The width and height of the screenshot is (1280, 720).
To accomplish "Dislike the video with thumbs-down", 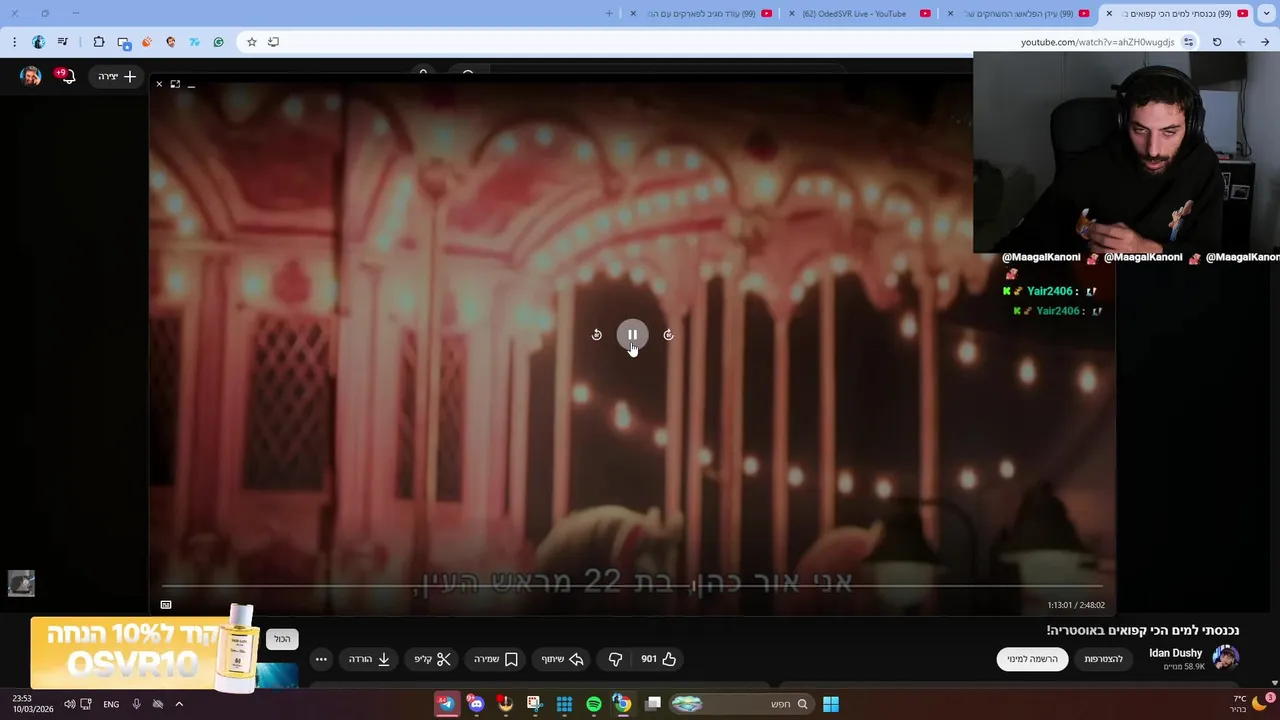I will click(x=615, y=659).
